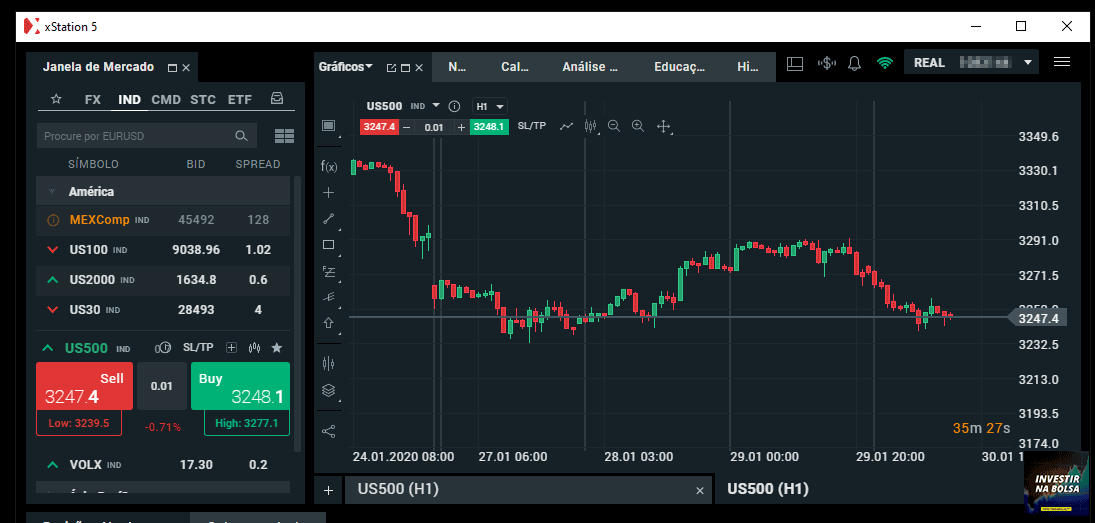Select the trend line drawing tool
The width and height of the screenshot is (1095, 523).
click(329, 219)
